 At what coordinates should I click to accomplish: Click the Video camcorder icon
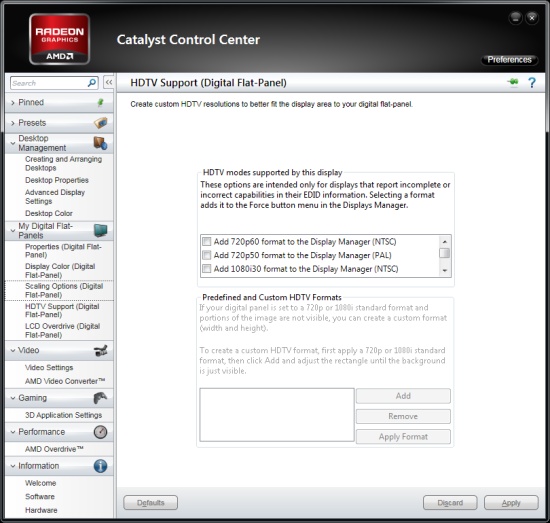coord(101,350)
